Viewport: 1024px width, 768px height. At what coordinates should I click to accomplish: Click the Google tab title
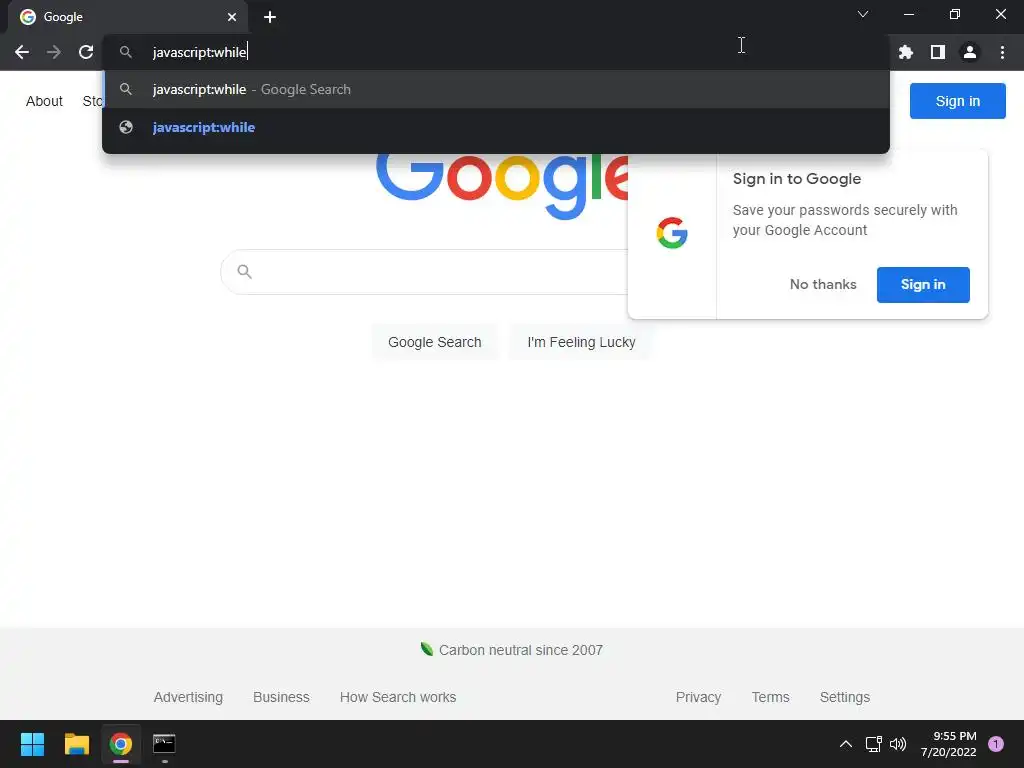click(63, 17)
